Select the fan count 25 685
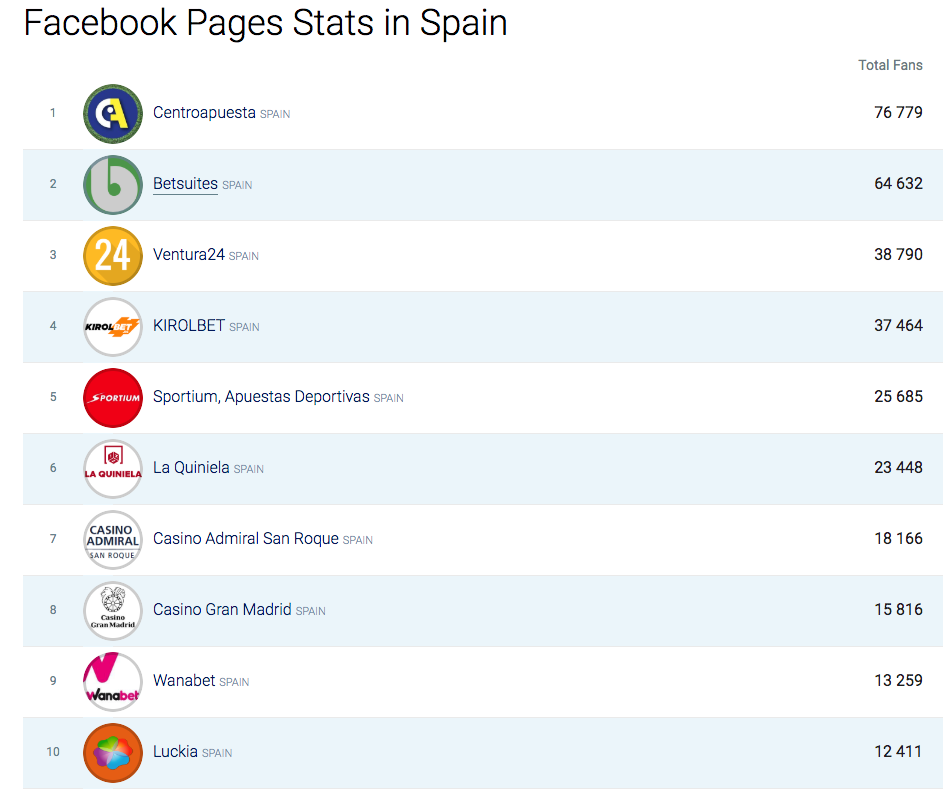 [898, 396]
